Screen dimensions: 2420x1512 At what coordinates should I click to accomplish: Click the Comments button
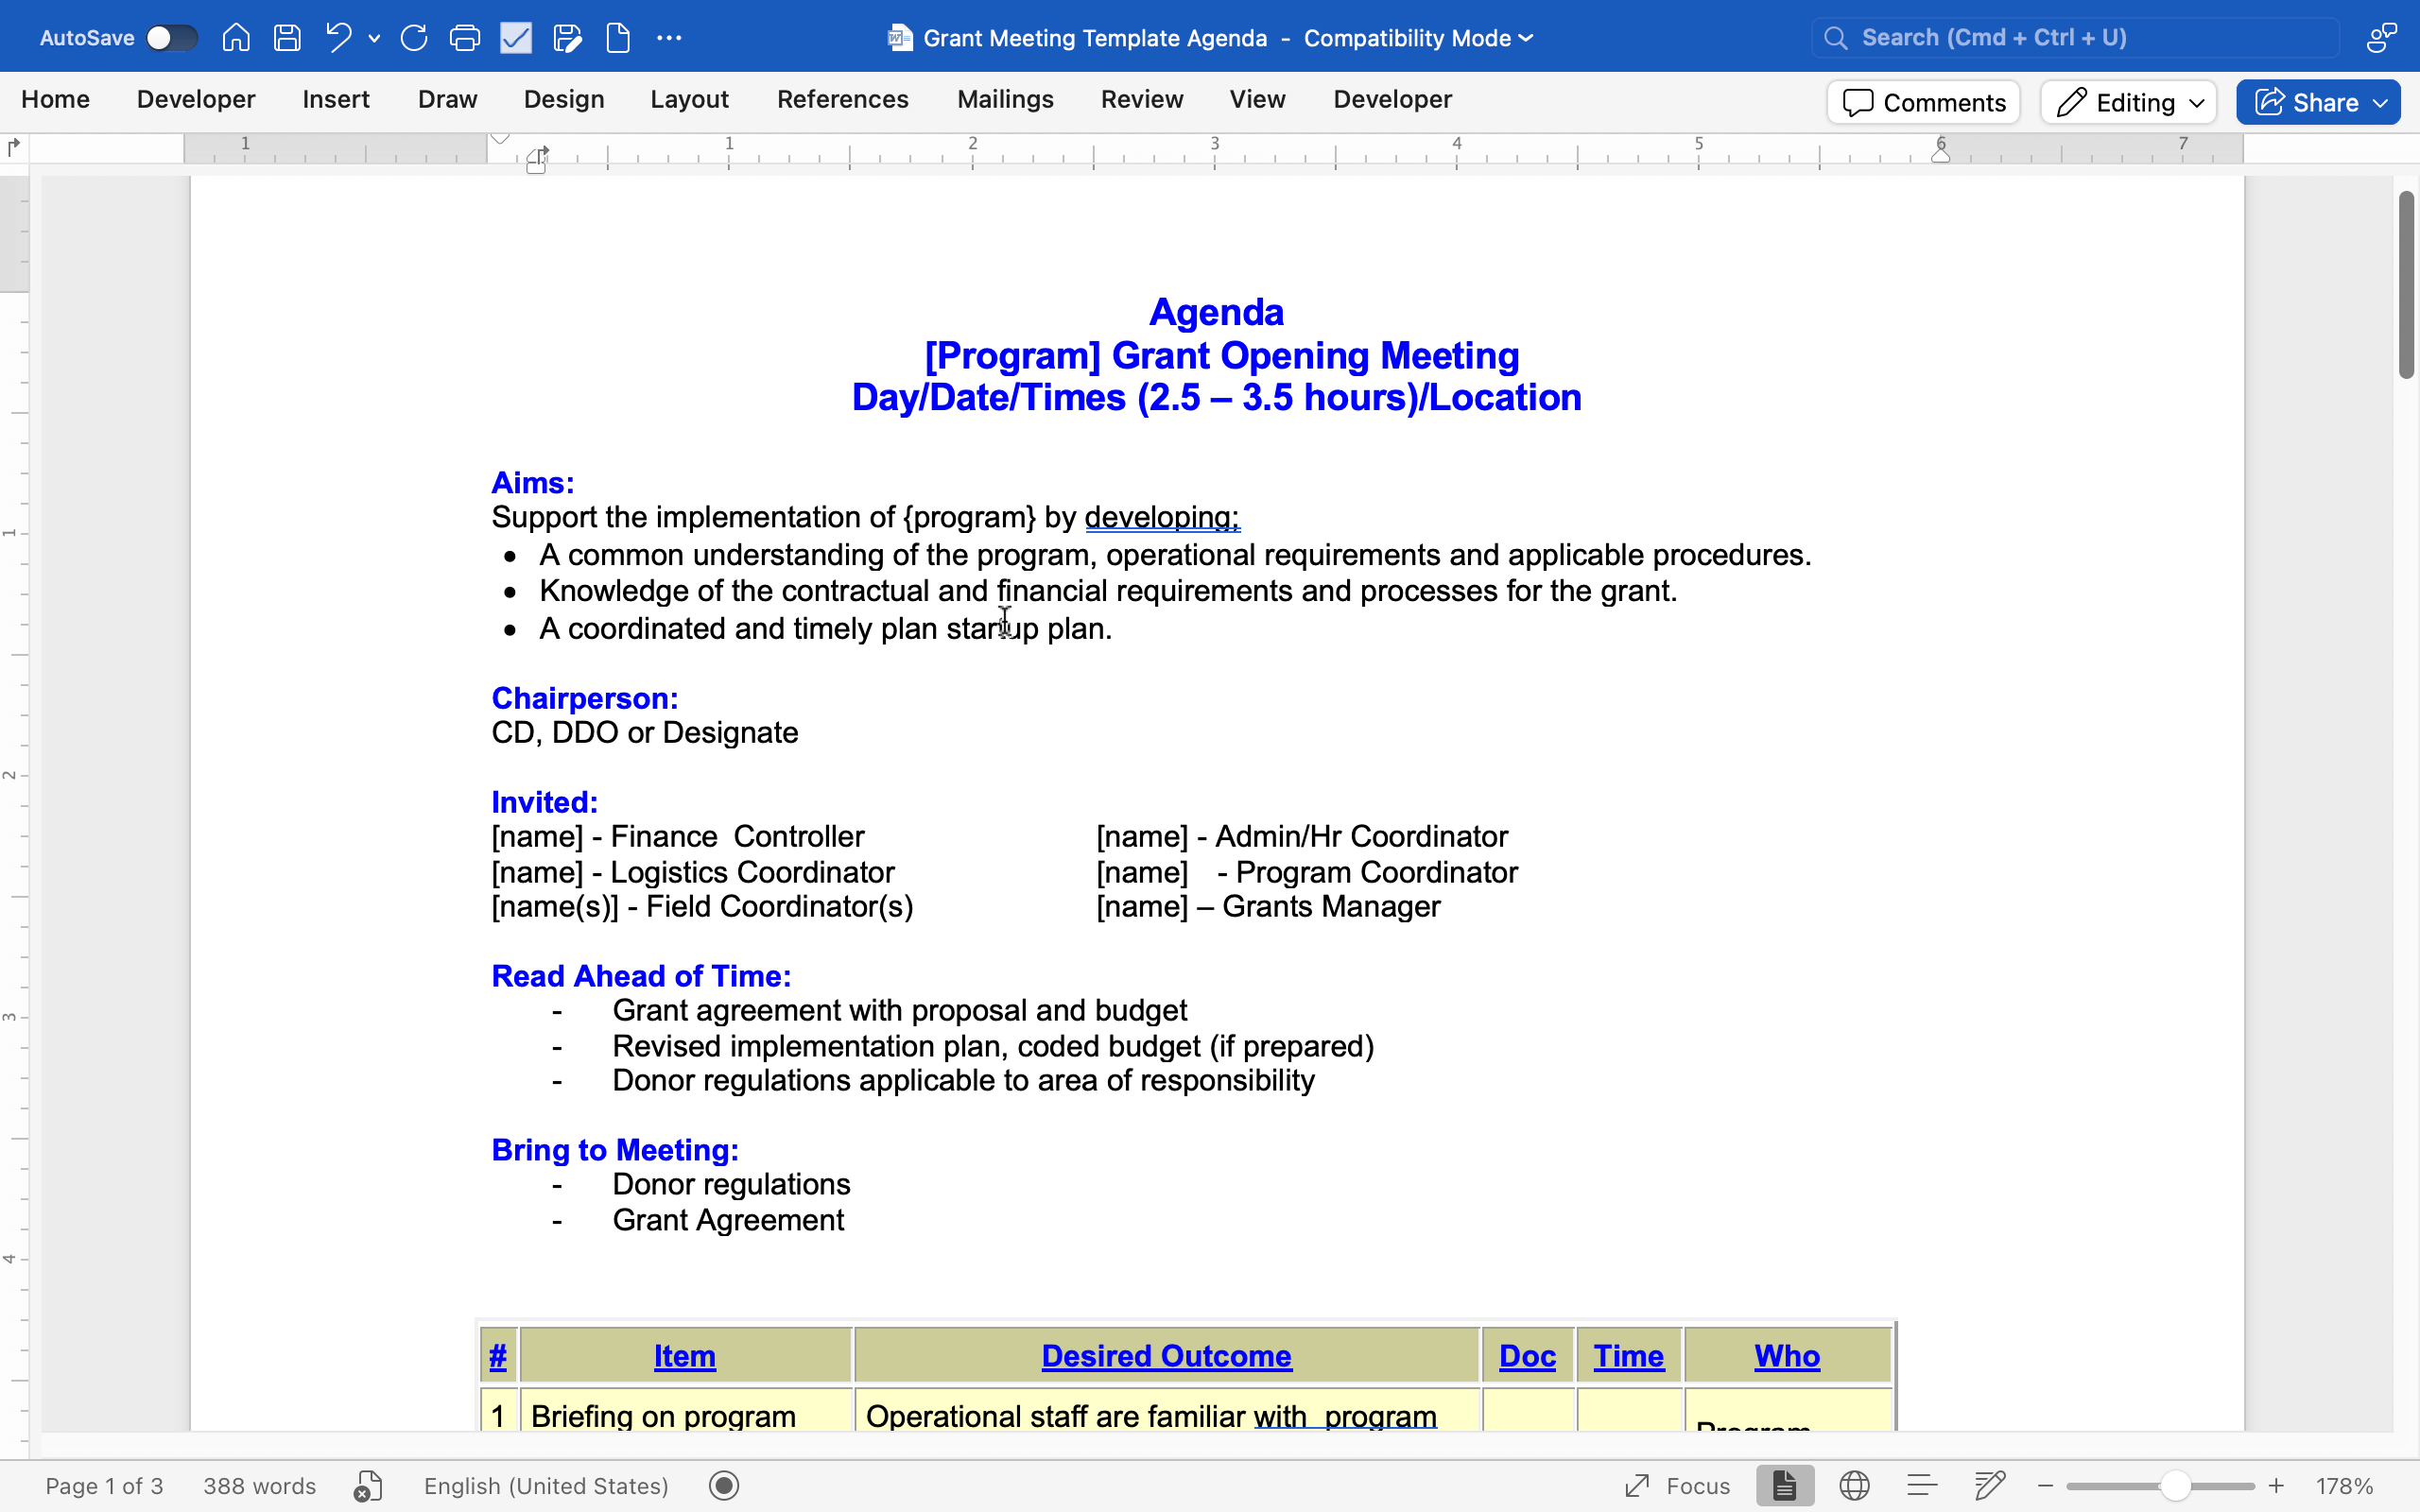pos(1923,102)
